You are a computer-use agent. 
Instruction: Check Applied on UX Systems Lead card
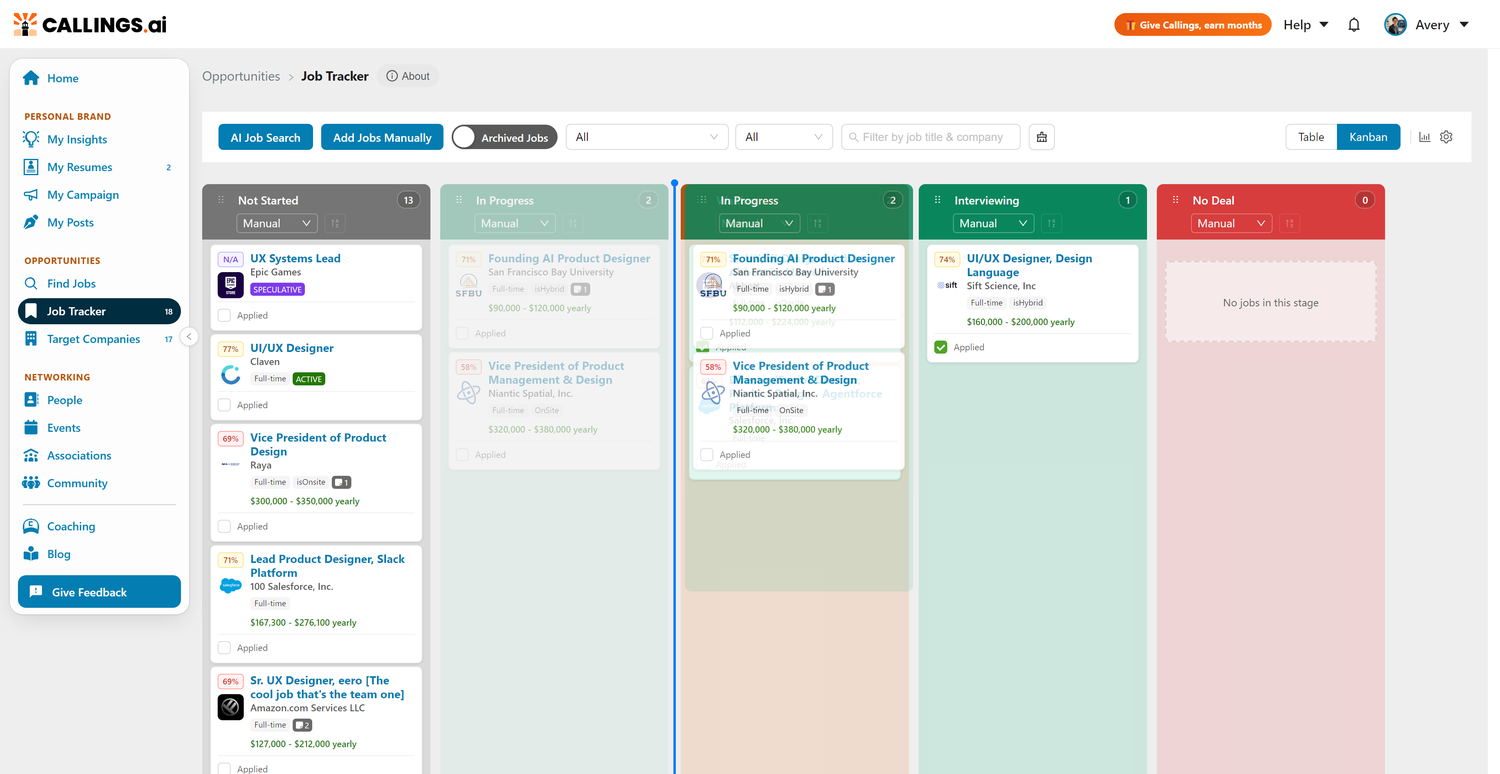coord(225,315)
